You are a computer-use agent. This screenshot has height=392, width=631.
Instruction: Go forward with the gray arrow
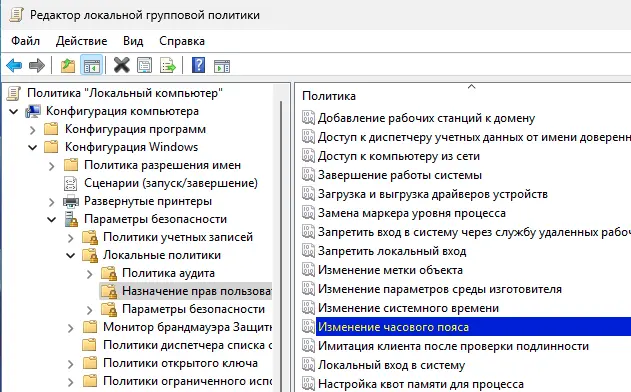(37, 65)
